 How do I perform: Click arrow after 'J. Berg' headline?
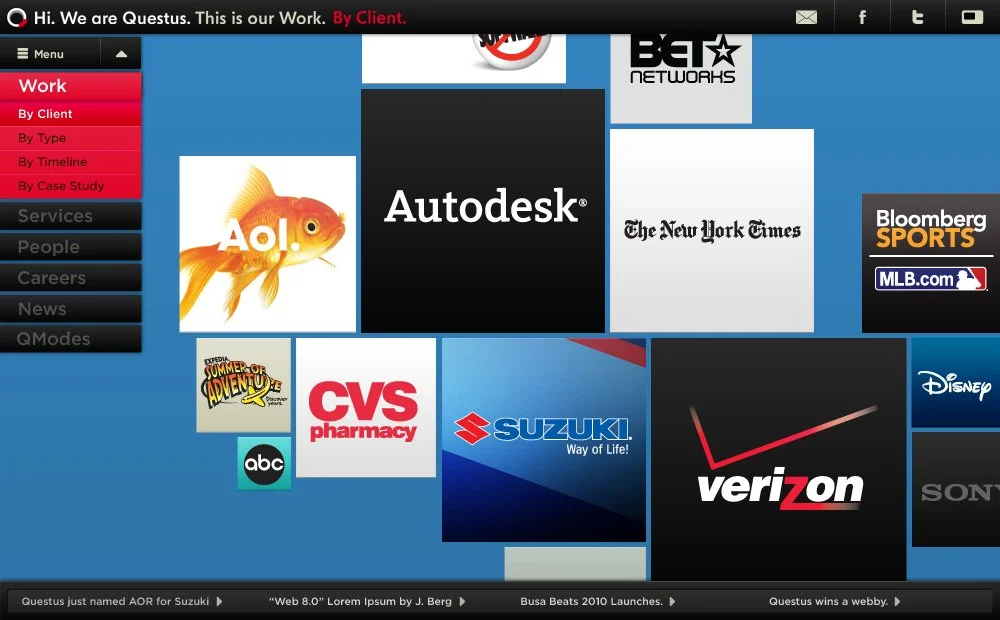pos(462,601)
